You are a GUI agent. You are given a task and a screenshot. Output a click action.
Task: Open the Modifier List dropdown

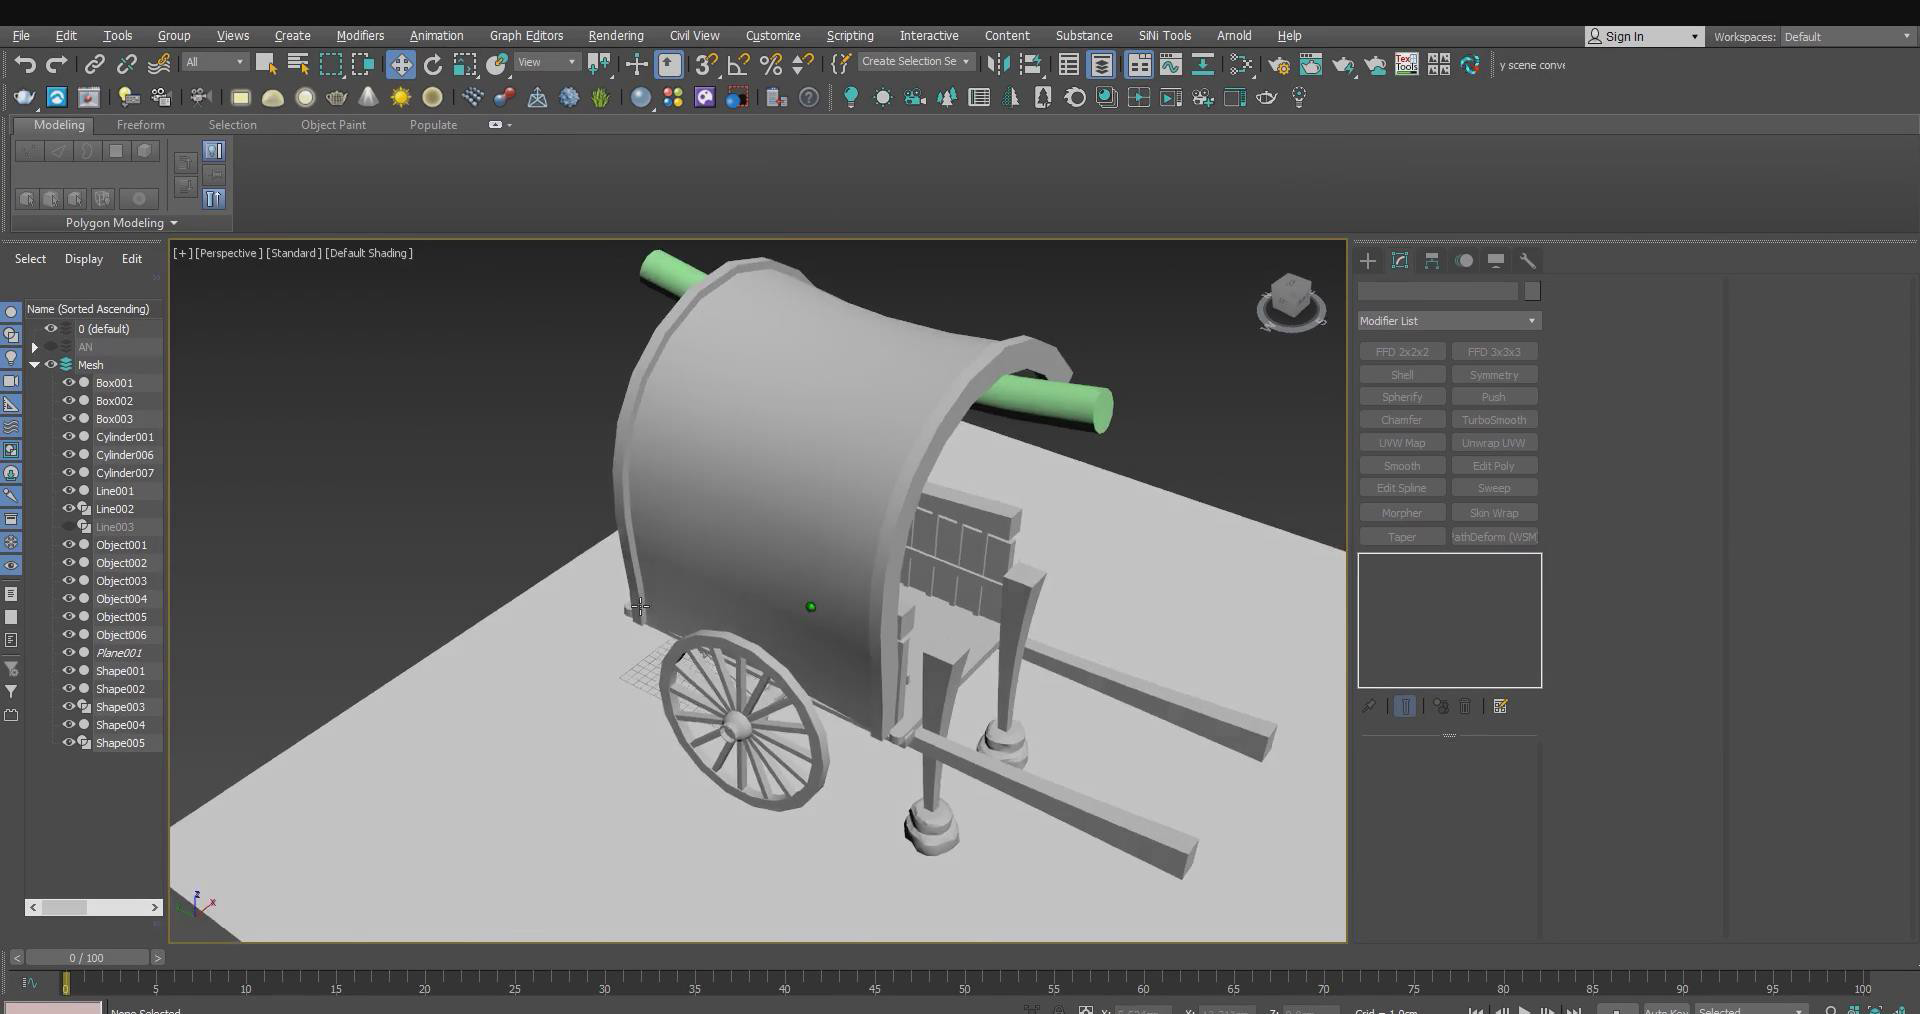tap(1449, 321)
